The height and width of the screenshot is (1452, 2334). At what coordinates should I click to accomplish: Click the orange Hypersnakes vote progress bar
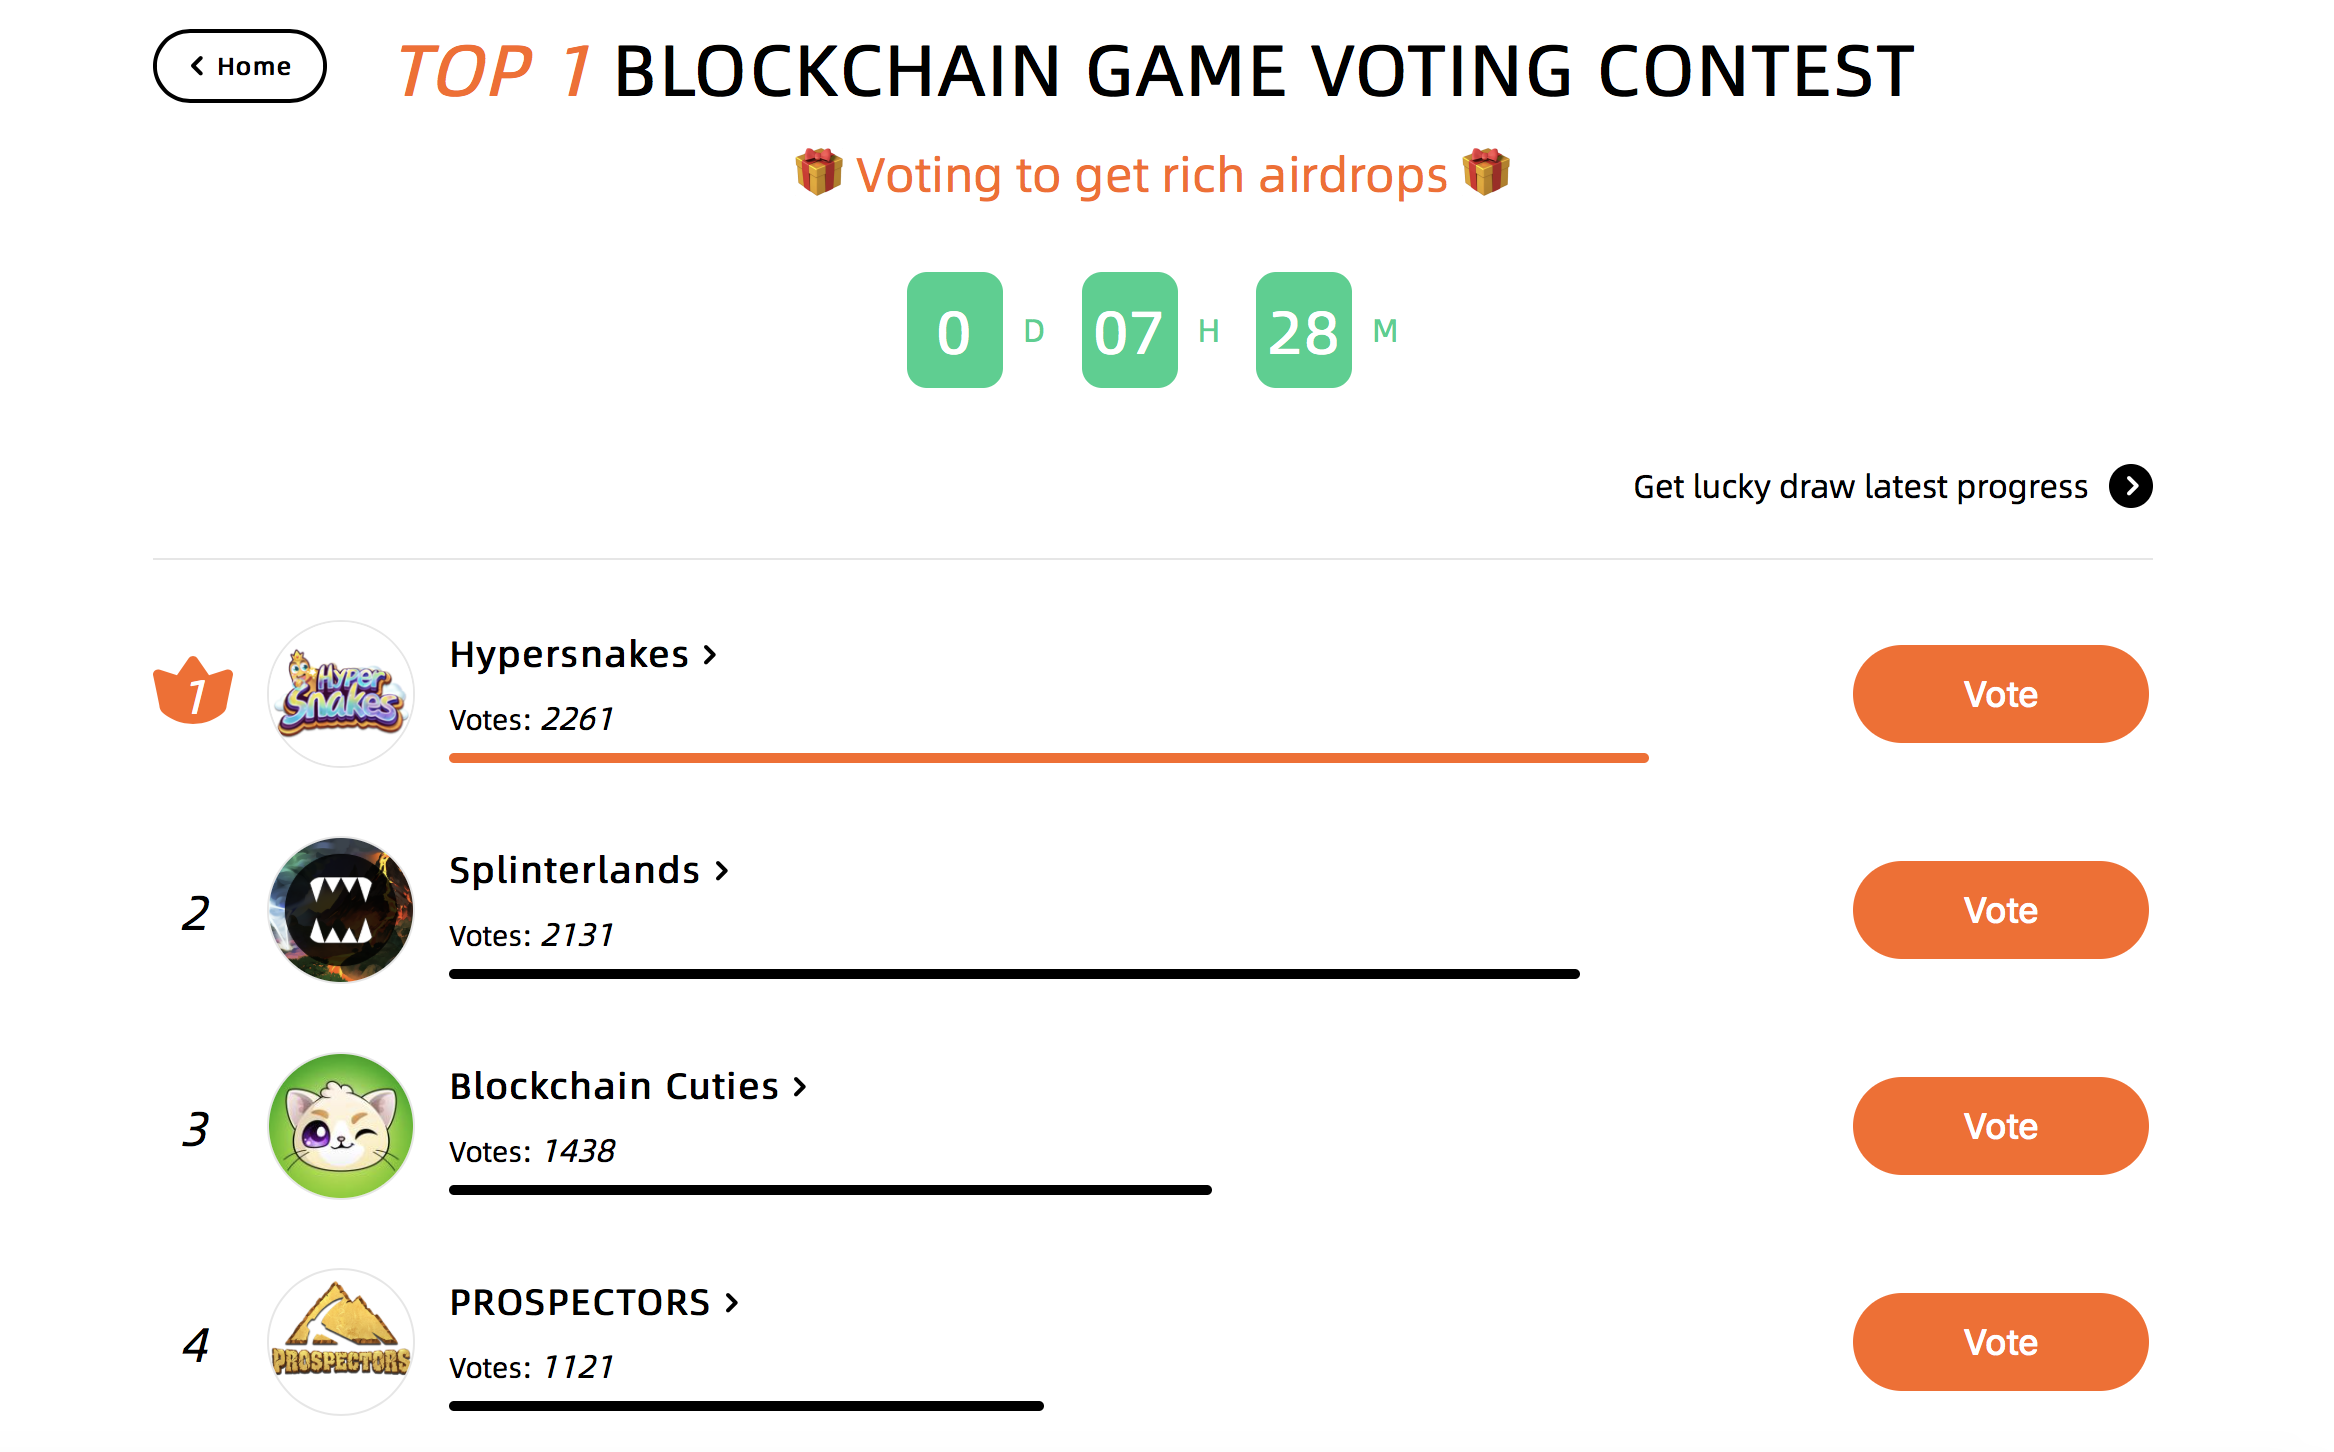click(x=1049, y=758)
